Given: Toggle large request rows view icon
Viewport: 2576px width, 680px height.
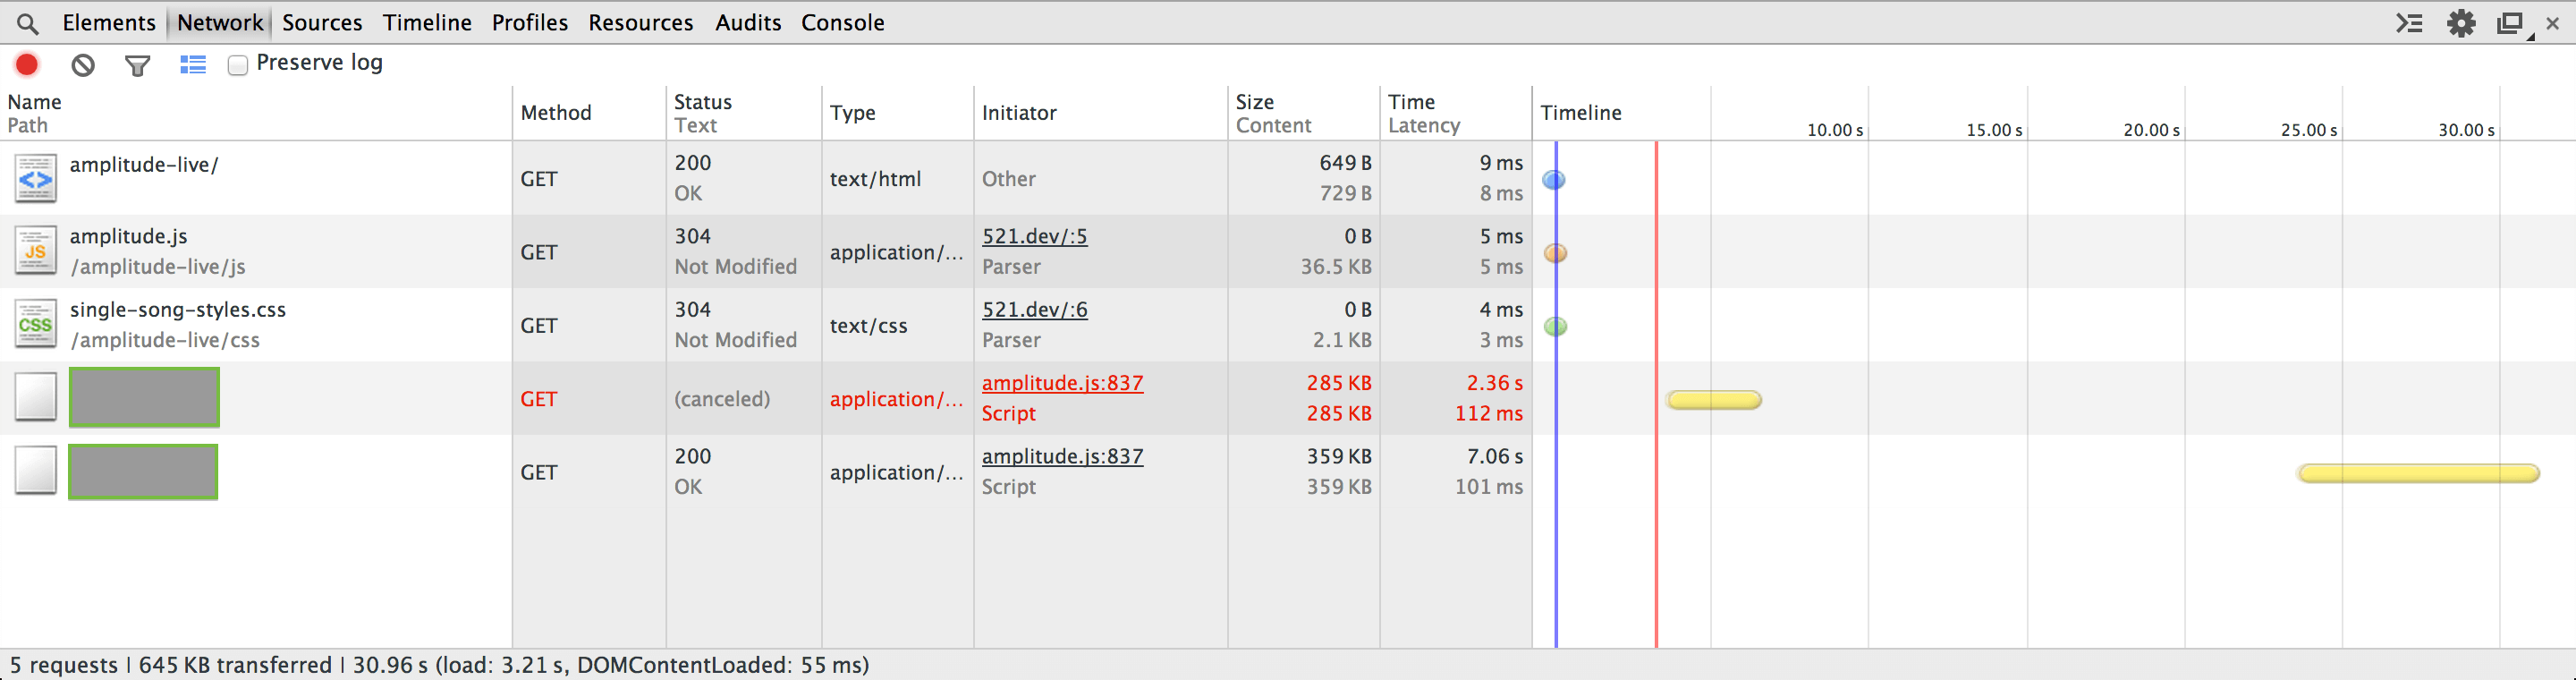Looking at the screenshot, I should pos(193,65).
